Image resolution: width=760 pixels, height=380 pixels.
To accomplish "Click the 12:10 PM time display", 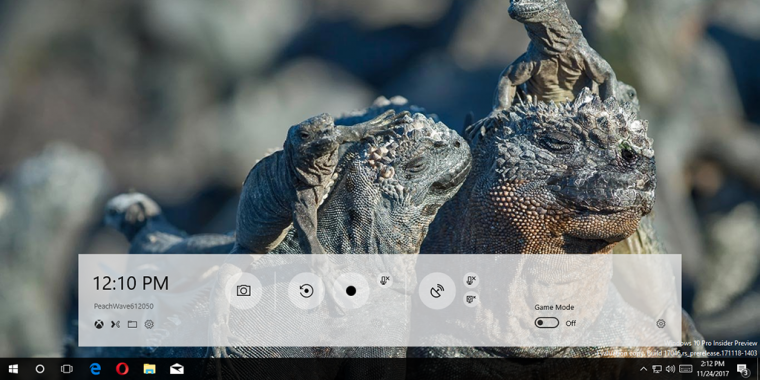I will coord(131,283).
